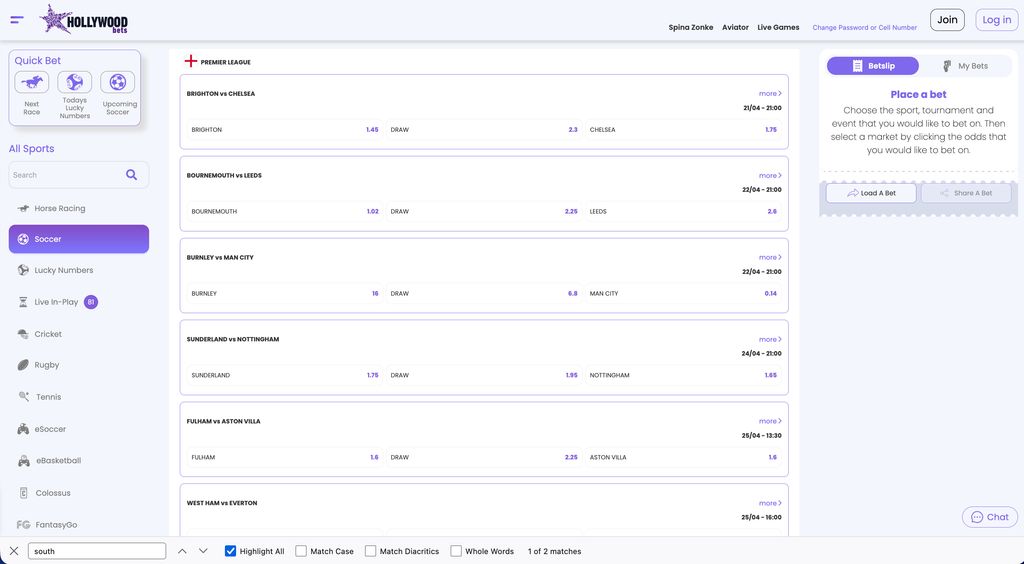Screen dimensions: 1024x564
Task: Bet on Man City at 0.14
Action: pyautogui.click(x=683, y=294)
